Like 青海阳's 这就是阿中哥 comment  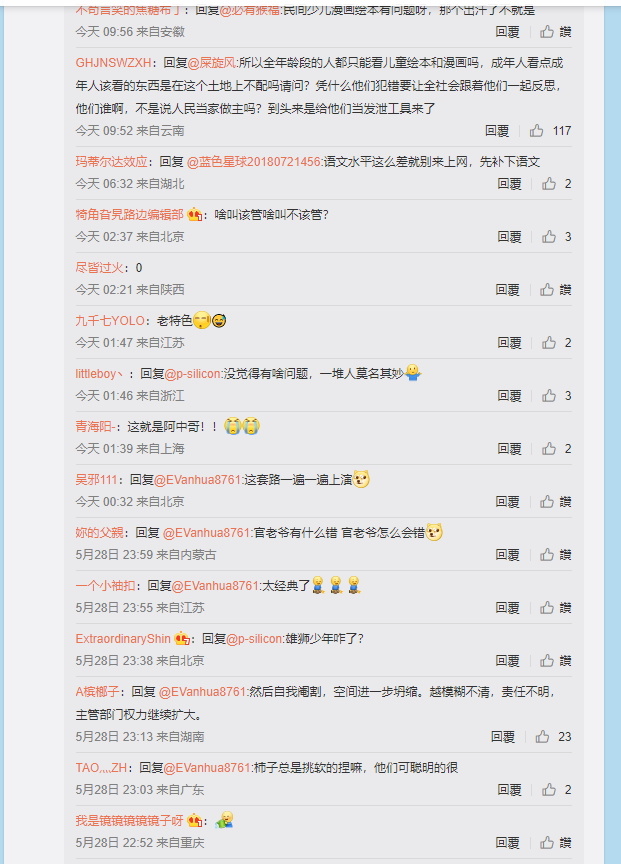click(x=548, y=449)
